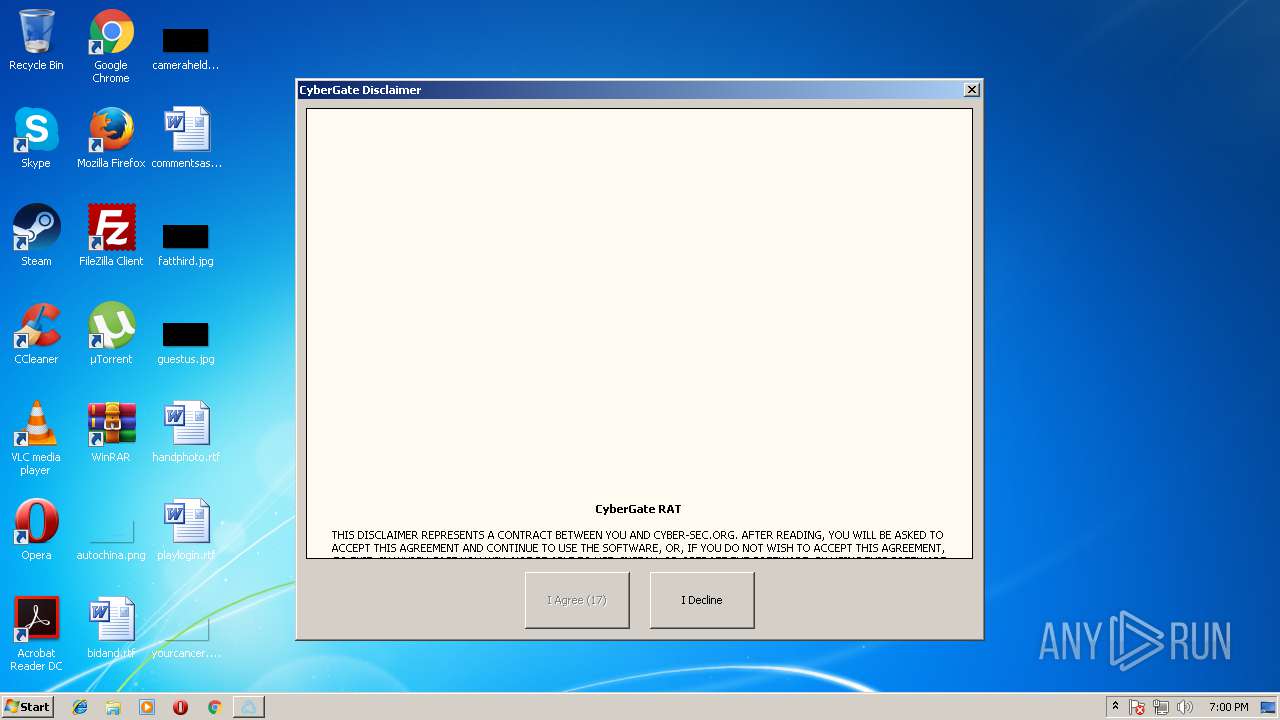Open the Recycle Bin desktop icon
The image size is (1280, 720).
36,40
